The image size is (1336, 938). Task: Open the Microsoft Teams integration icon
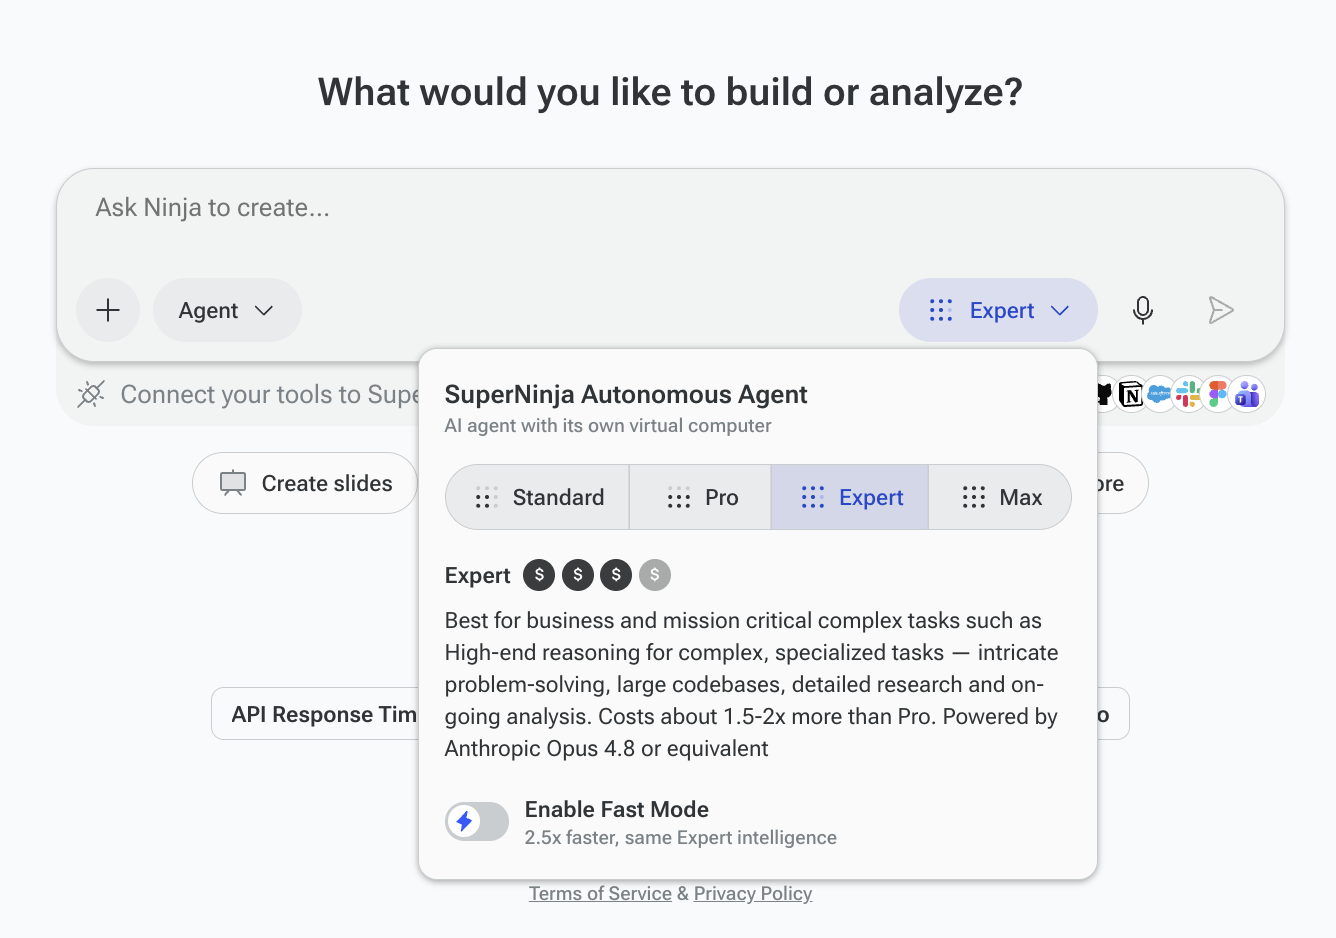pos(1247,394)
